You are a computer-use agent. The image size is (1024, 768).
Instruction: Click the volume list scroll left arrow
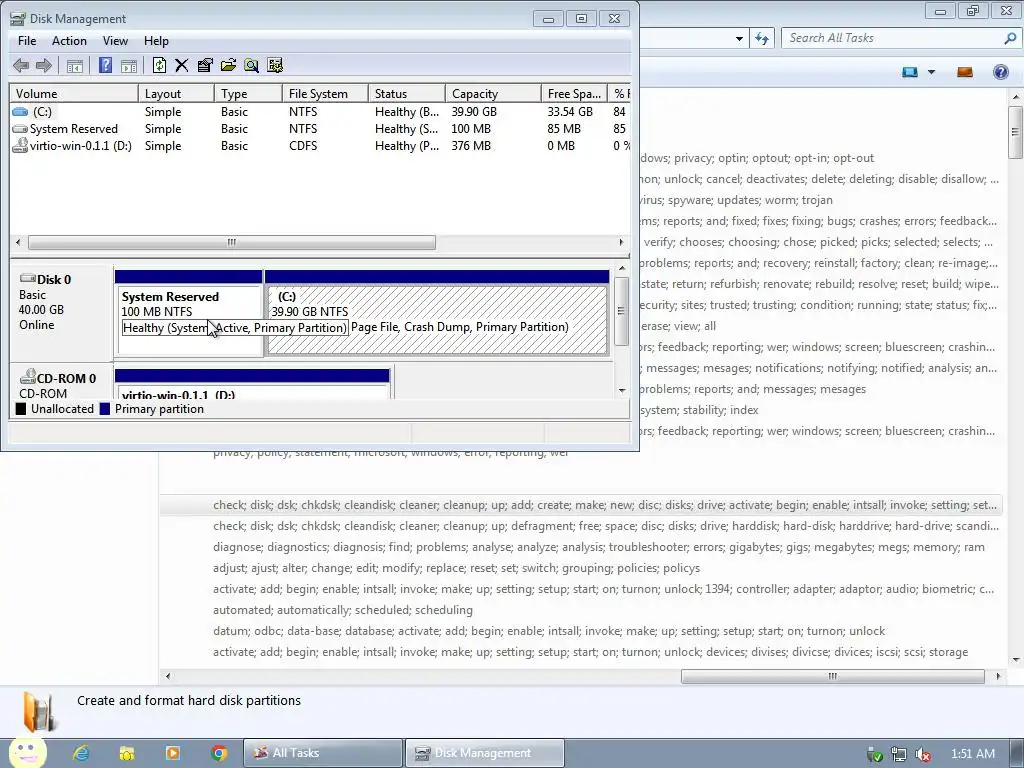pyautogui.click(x=18, y=242)
